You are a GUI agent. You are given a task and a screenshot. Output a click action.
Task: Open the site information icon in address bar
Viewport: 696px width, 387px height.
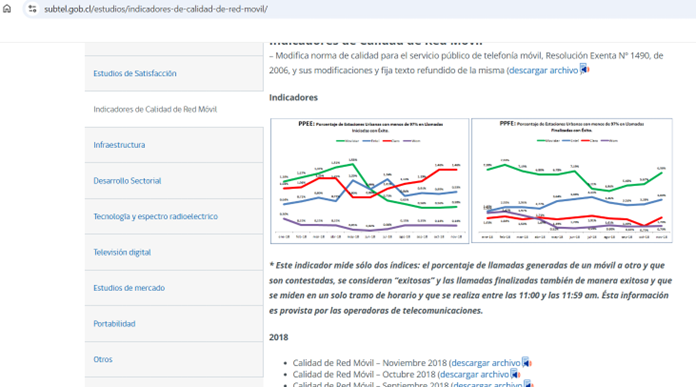[32, 8]
